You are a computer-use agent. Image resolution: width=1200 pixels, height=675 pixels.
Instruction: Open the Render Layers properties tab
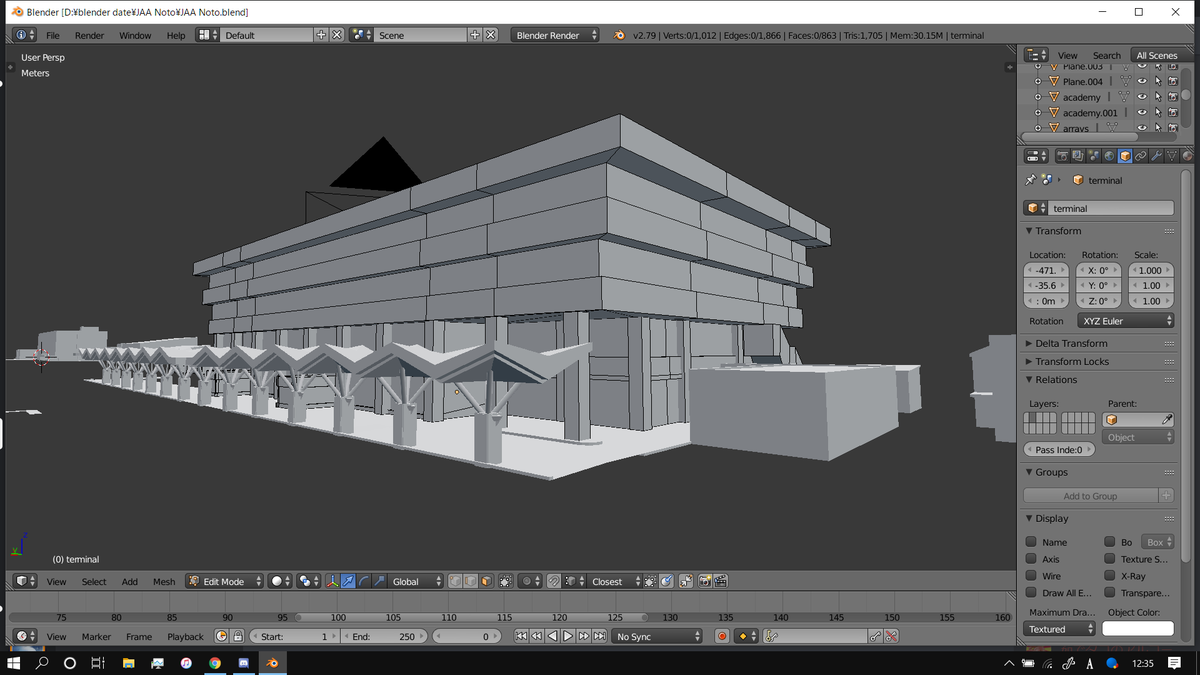[1078, 156]
